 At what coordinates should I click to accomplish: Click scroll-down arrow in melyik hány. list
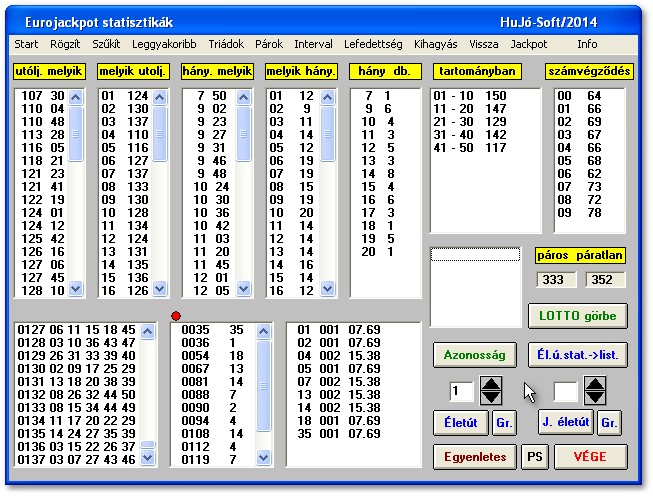click(328, 288)
